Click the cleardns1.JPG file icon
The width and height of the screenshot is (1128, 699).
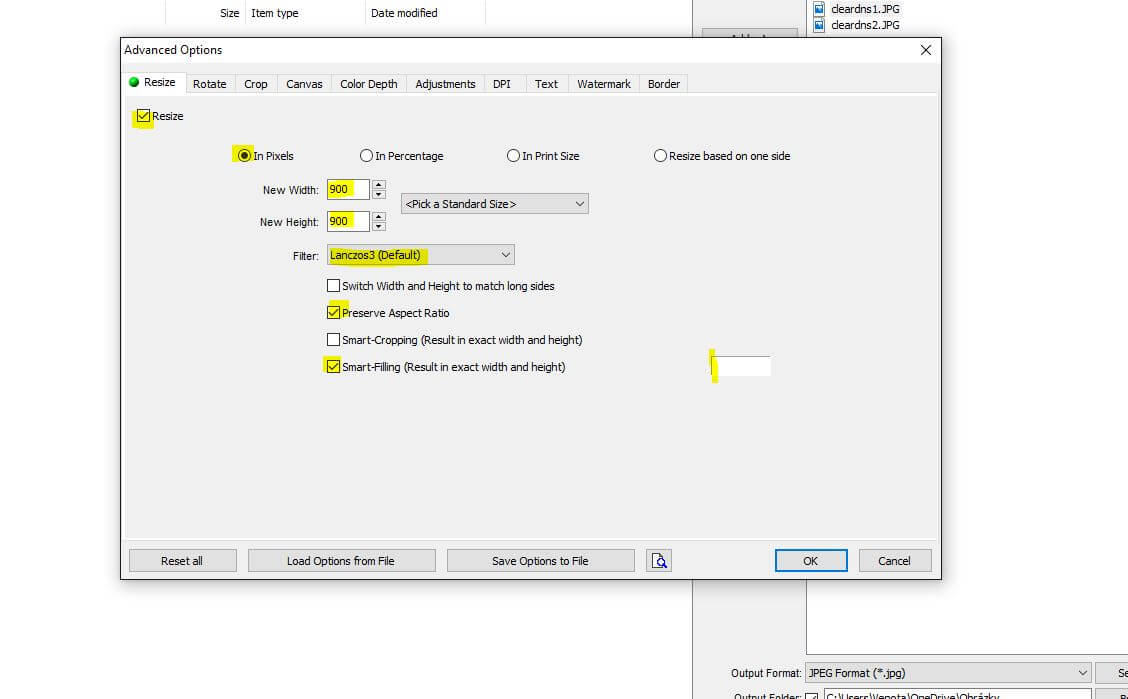(x=819, y=9)
